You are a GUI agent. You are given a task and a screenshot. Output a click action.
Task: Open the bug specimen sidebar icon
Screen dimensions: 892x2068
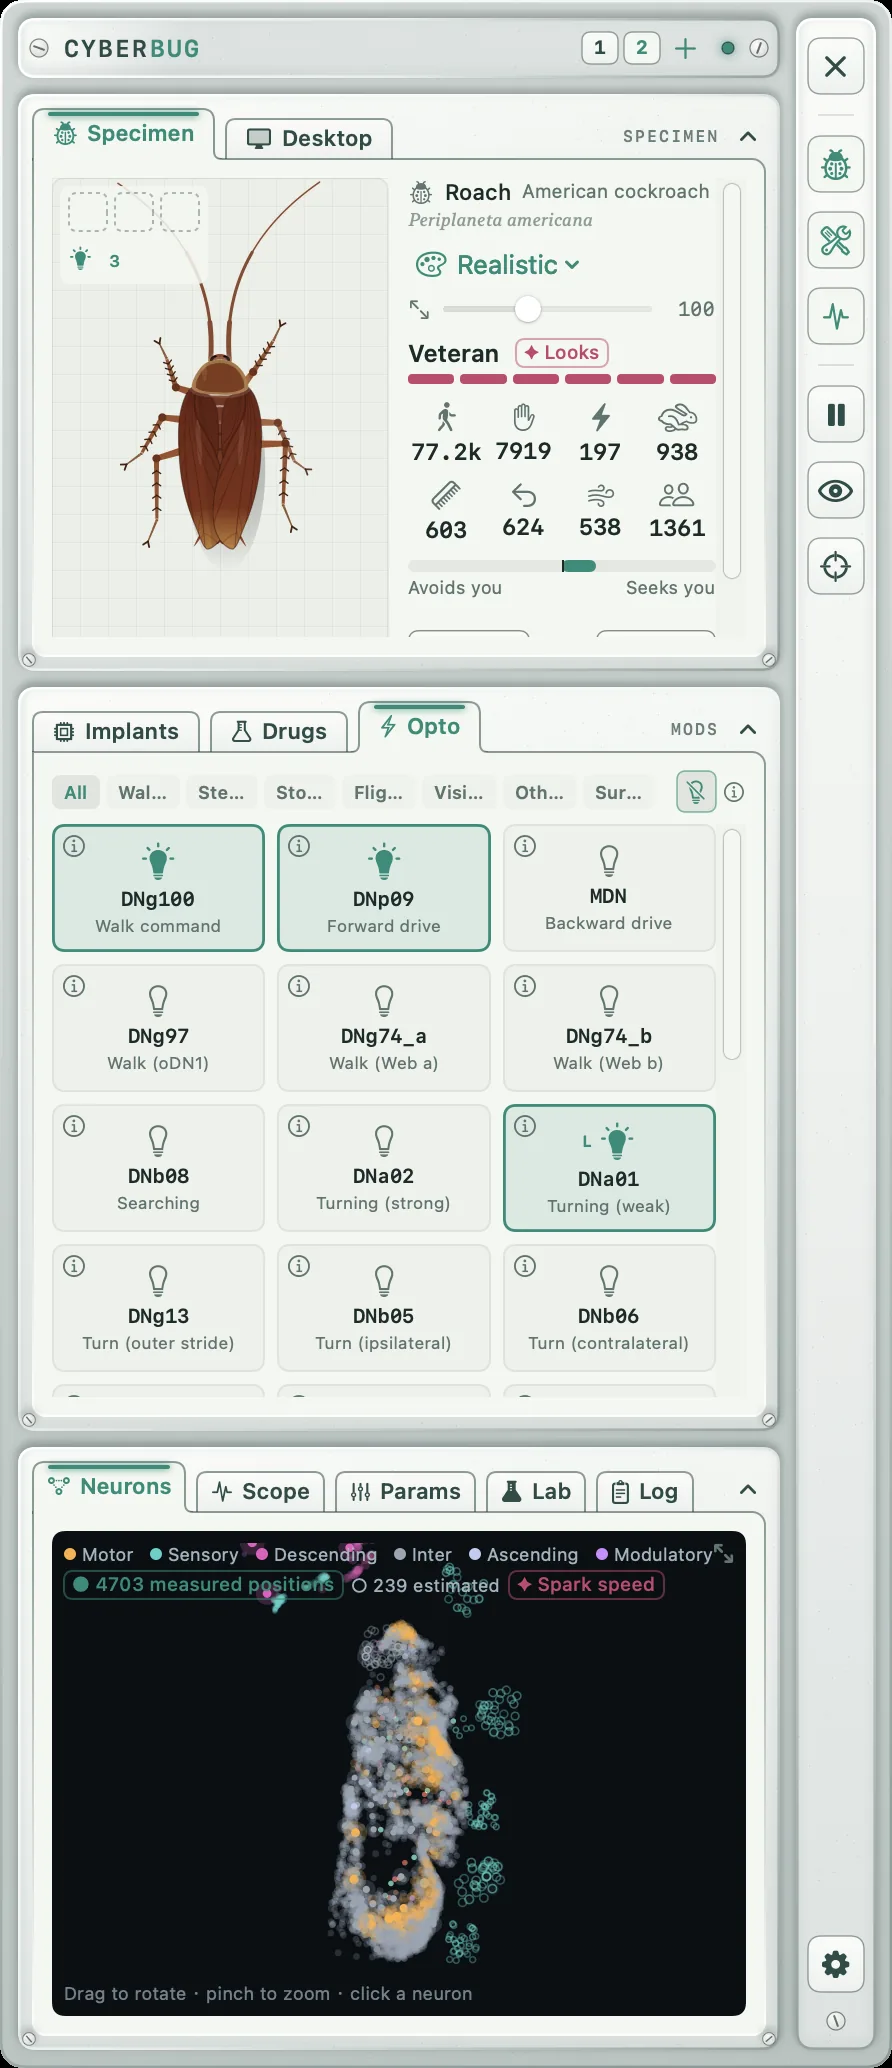pos(835,165)
